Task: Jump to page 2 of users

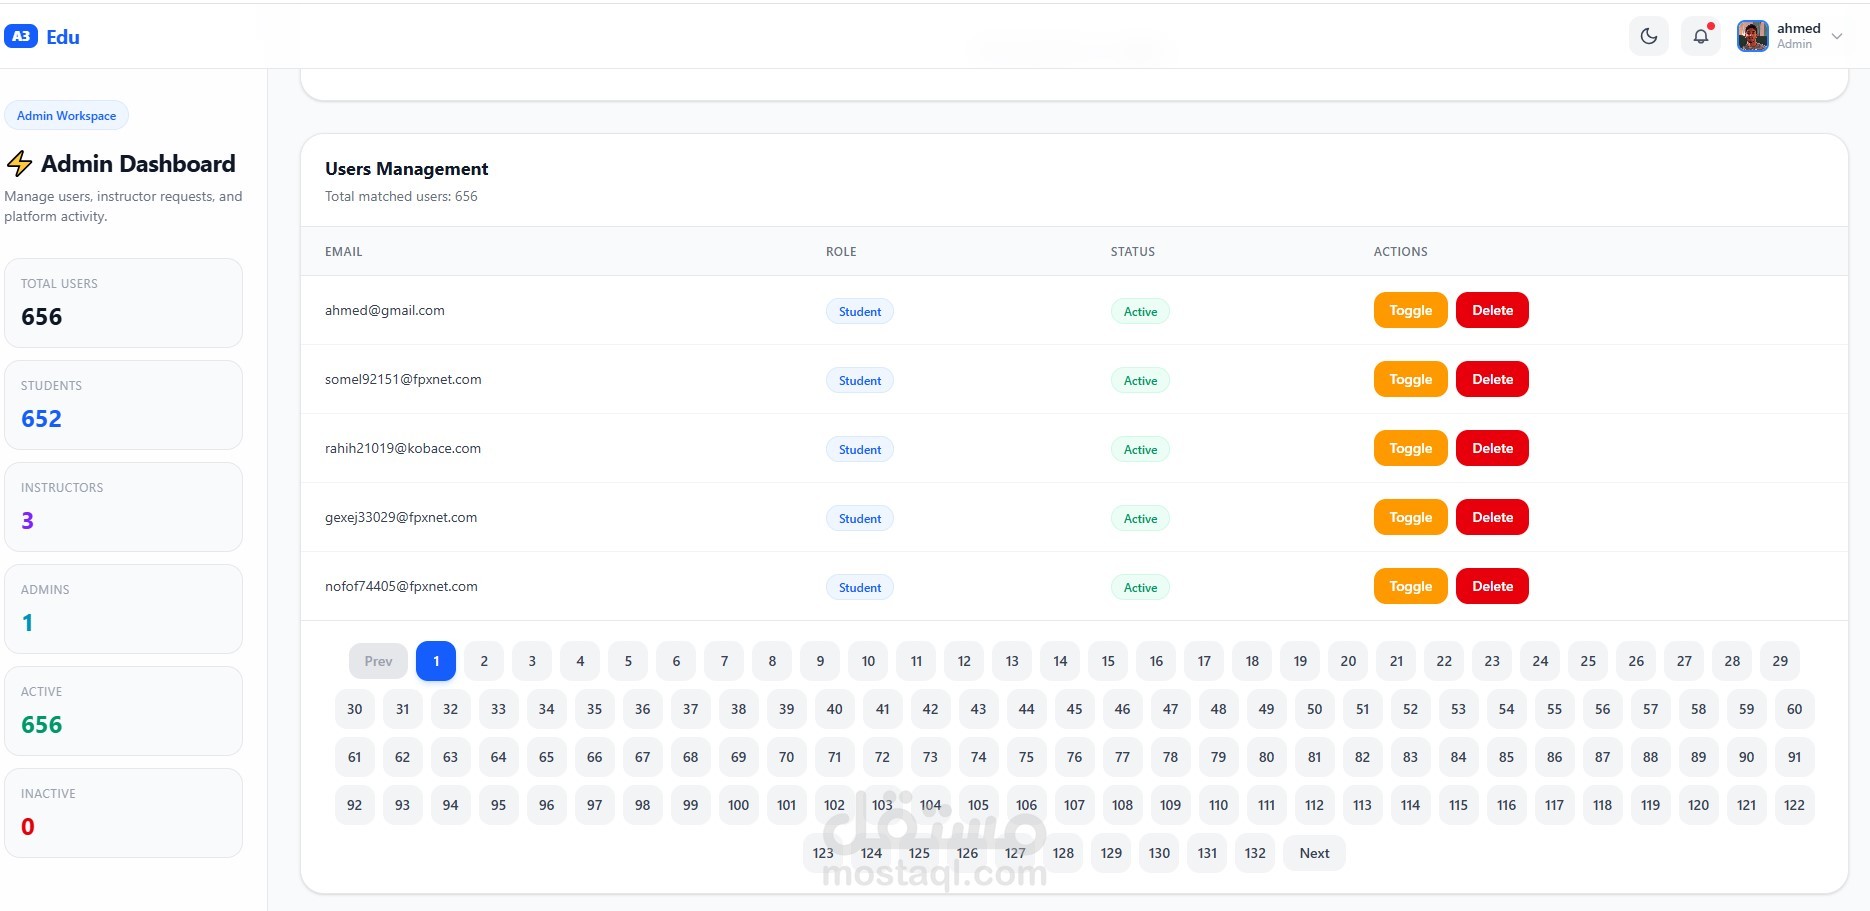Action: pyautogui.click(x=484, y=661)
